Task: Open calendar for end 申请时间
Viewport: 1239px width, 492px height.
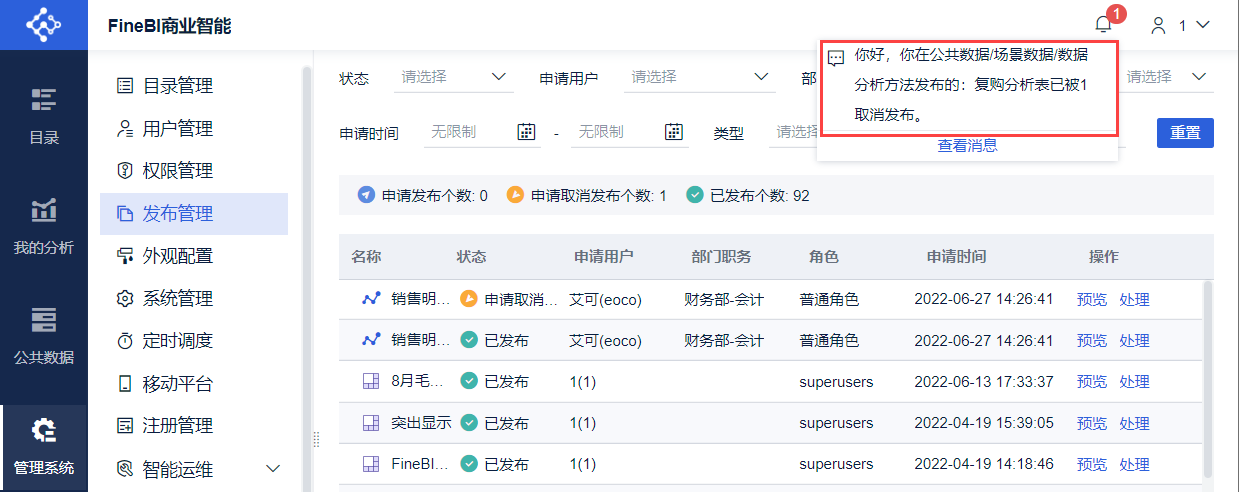Action: [x=674, y=132]
